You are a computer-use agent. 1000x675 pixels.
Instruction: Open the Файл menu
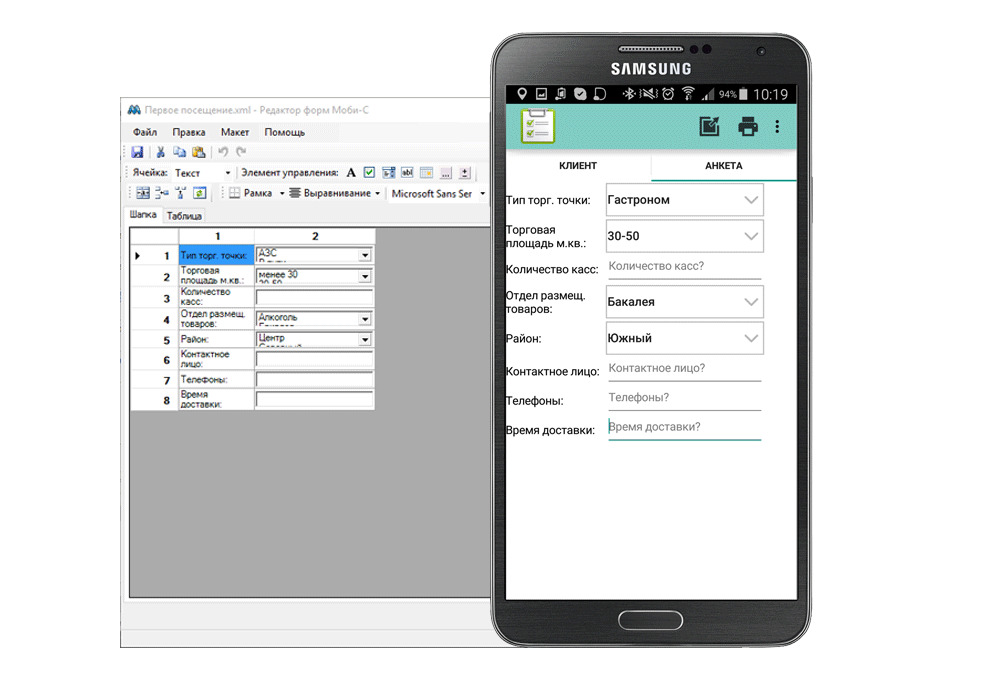pyautogui.click(x=145, y=132)
